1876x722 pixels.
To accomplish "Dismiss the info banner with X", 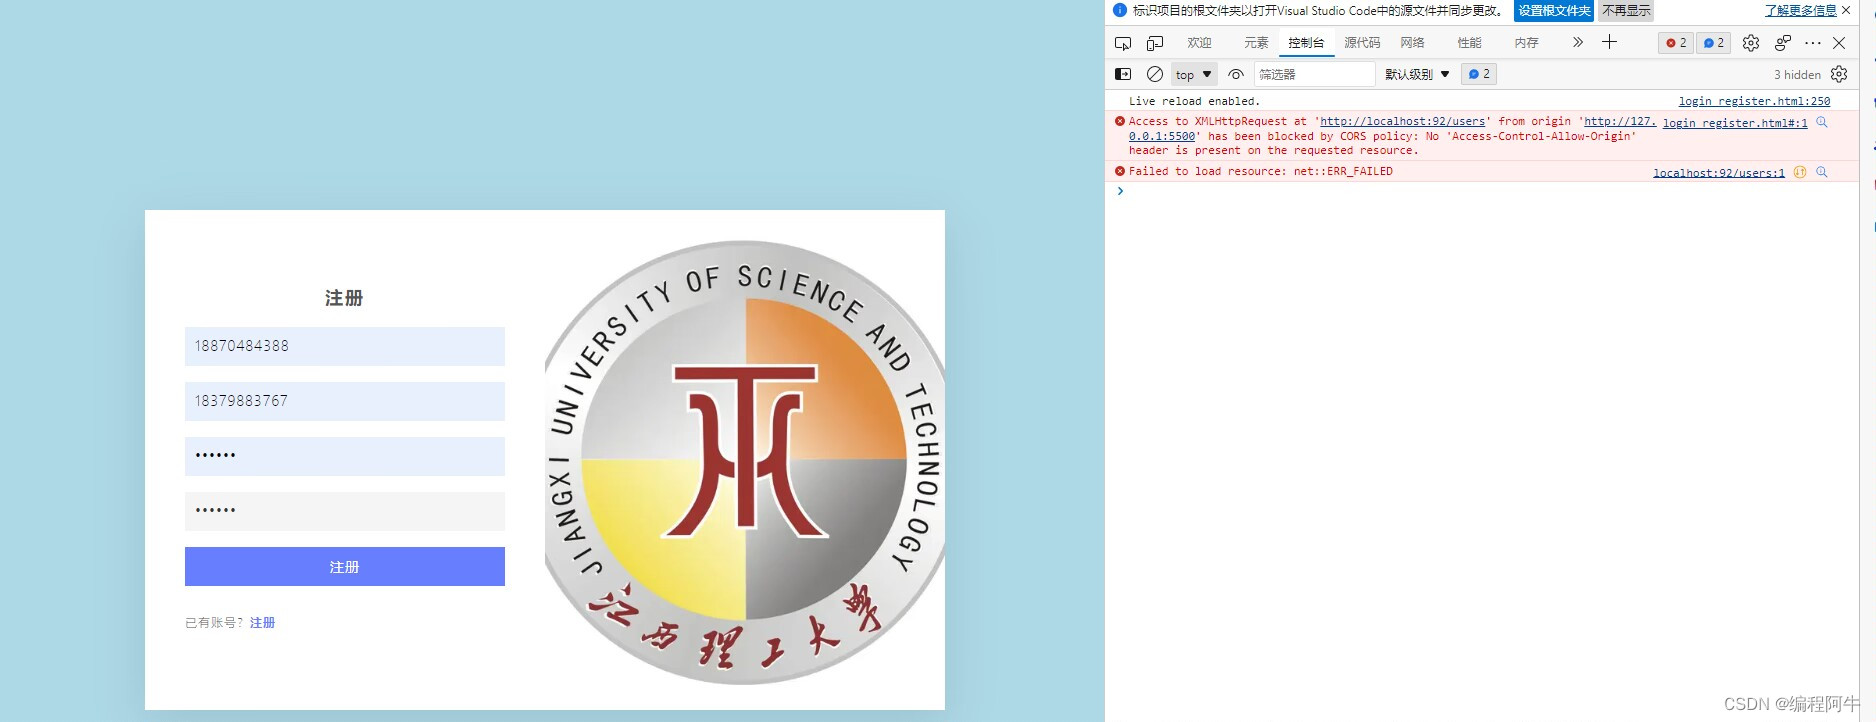I will (x=1846, y=10).
